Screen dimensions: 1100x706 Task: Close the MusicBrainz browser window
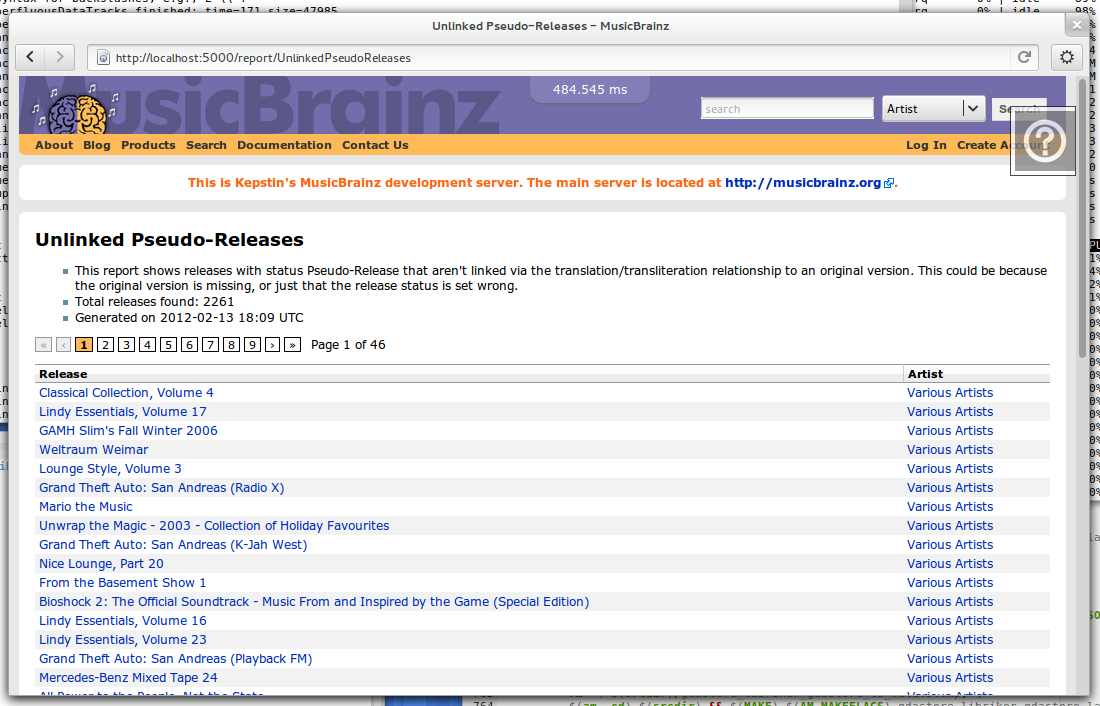pos(1077,25)
